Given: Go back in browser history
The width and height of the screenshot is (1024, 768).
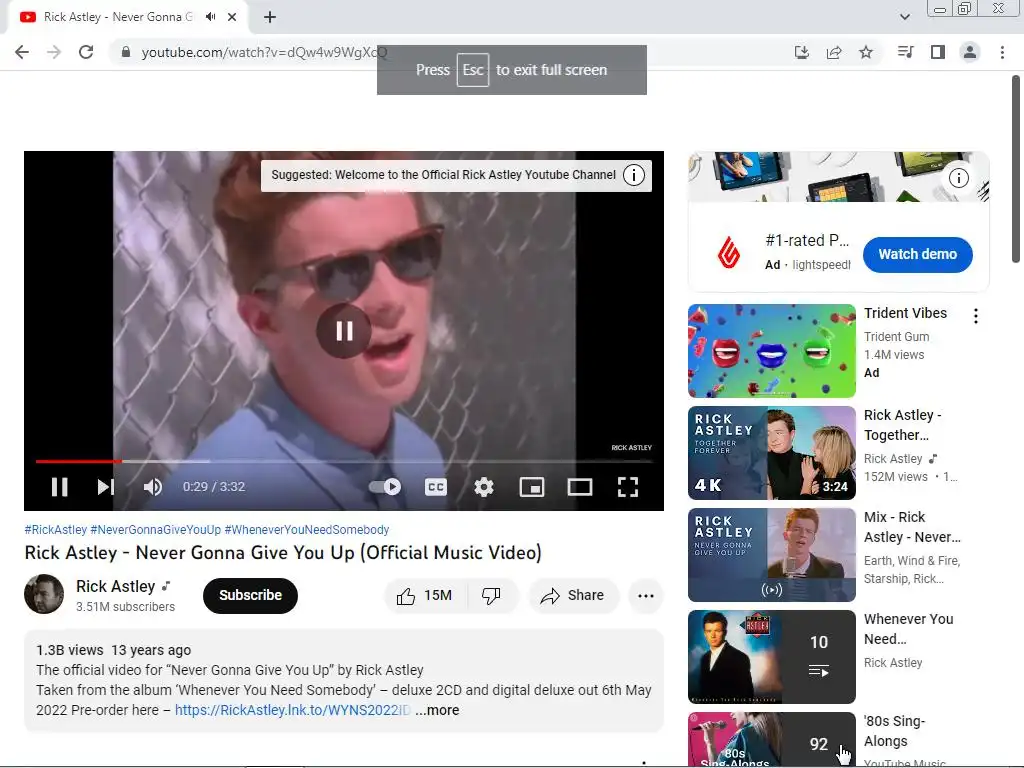Looking at the screenshot, I should (22, 52).
